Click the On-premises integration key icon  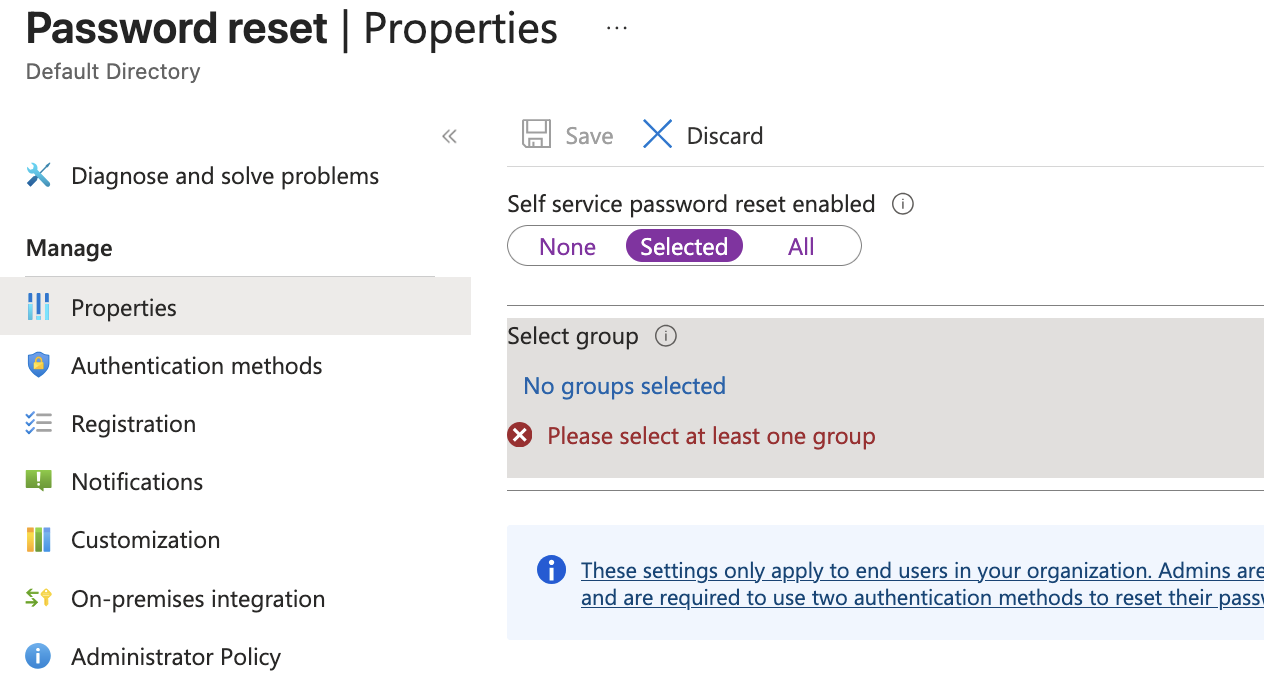(x=38, y=598)
